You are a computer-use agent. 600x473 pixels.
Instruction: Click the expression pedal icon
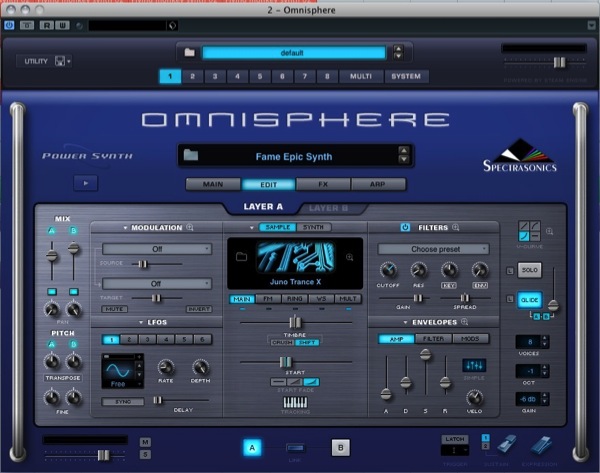click(x=541, y=445)
